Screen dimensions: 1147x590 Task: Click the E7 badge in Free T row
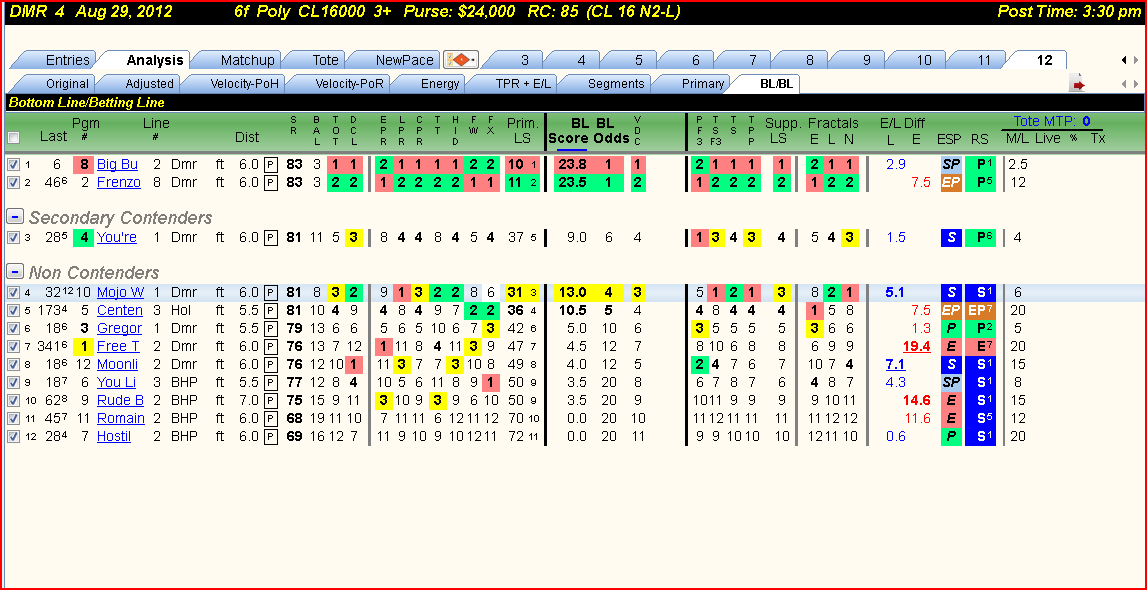pos(980,346)
